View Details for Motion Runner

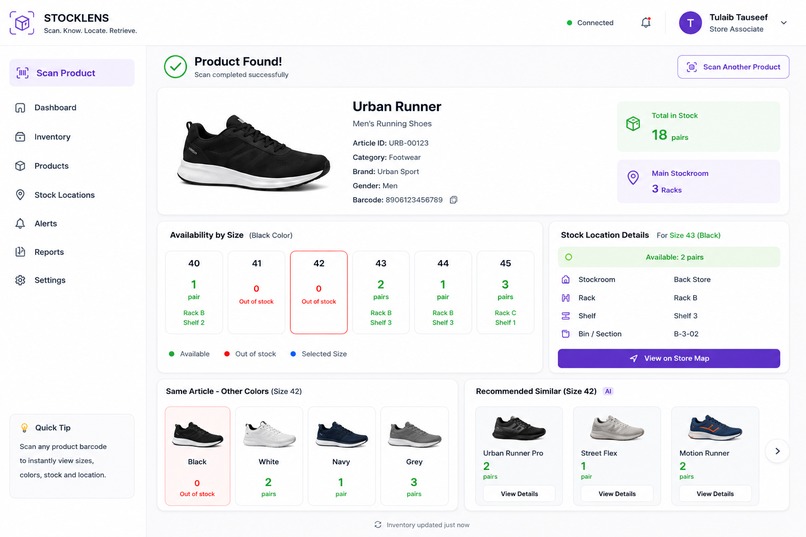pyautogui.click(x=715, y=493)
